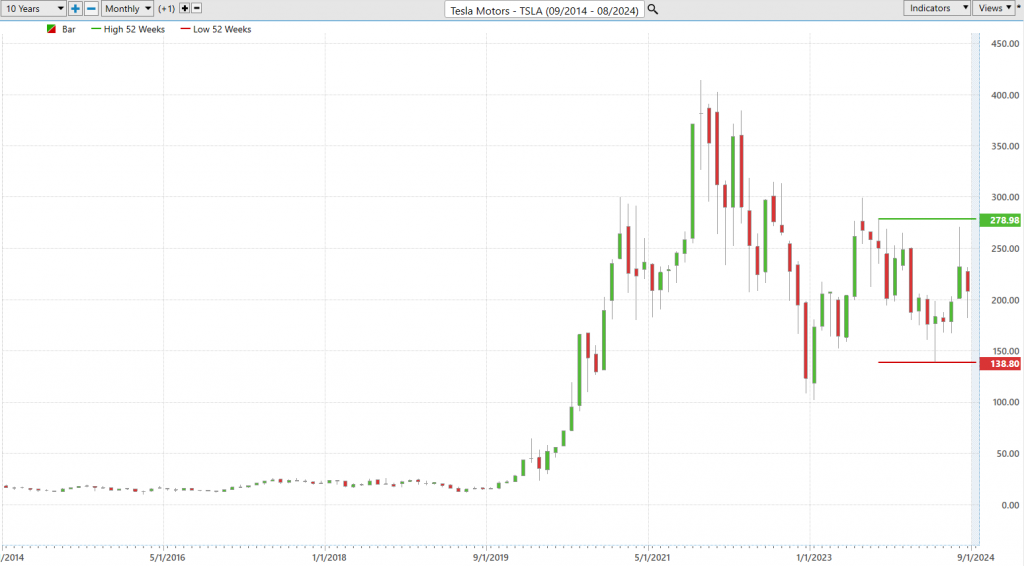
Task: Click the magnifier search icon
Action: 652,10
